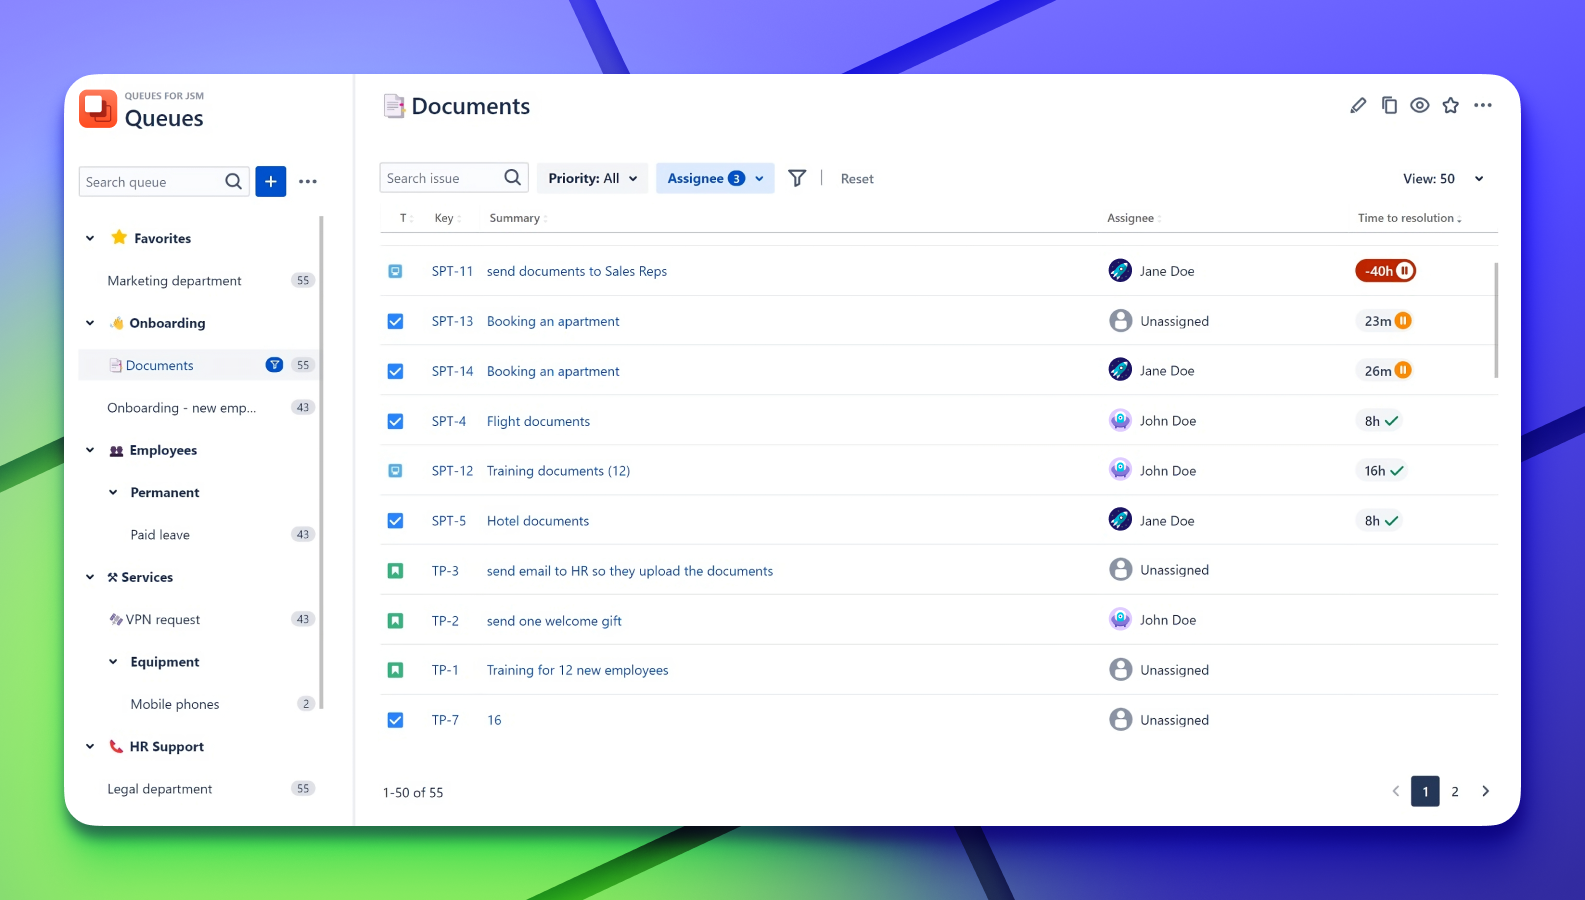
Task: Click the search icon in issue search
Action: click(x=513, y=178)
